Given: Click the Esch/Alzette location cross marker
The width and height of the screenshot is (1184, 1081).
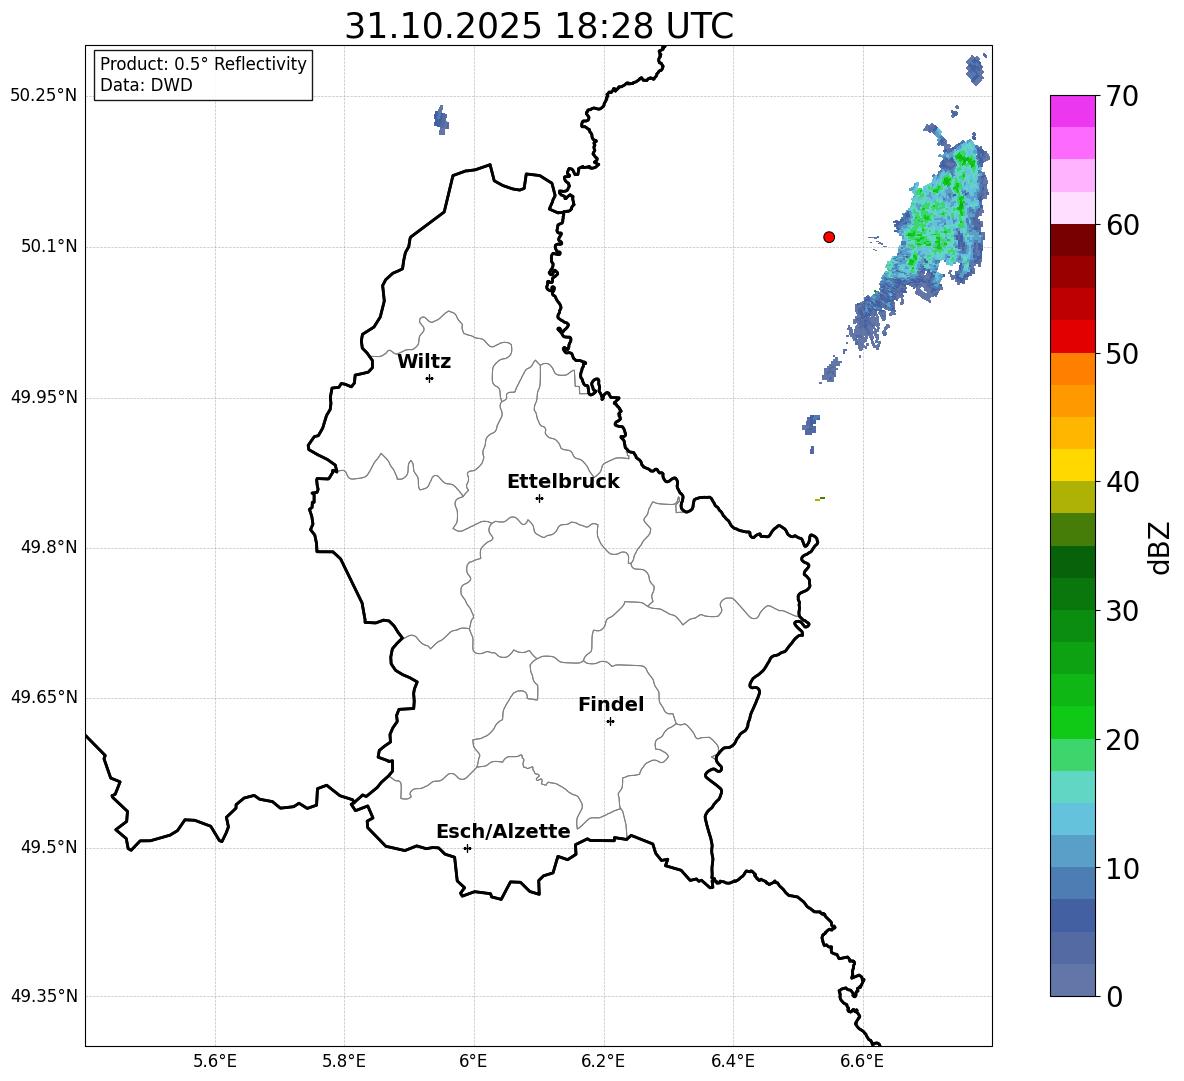Looking at the screenshot, I should click(467, 848).
